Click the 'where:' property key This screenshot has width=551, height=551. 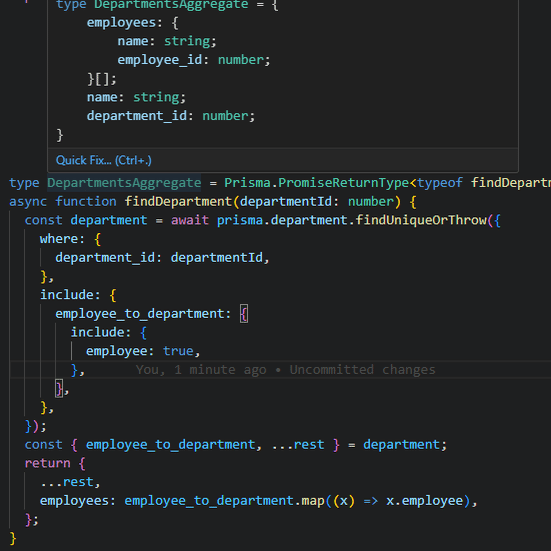[62, 239]
